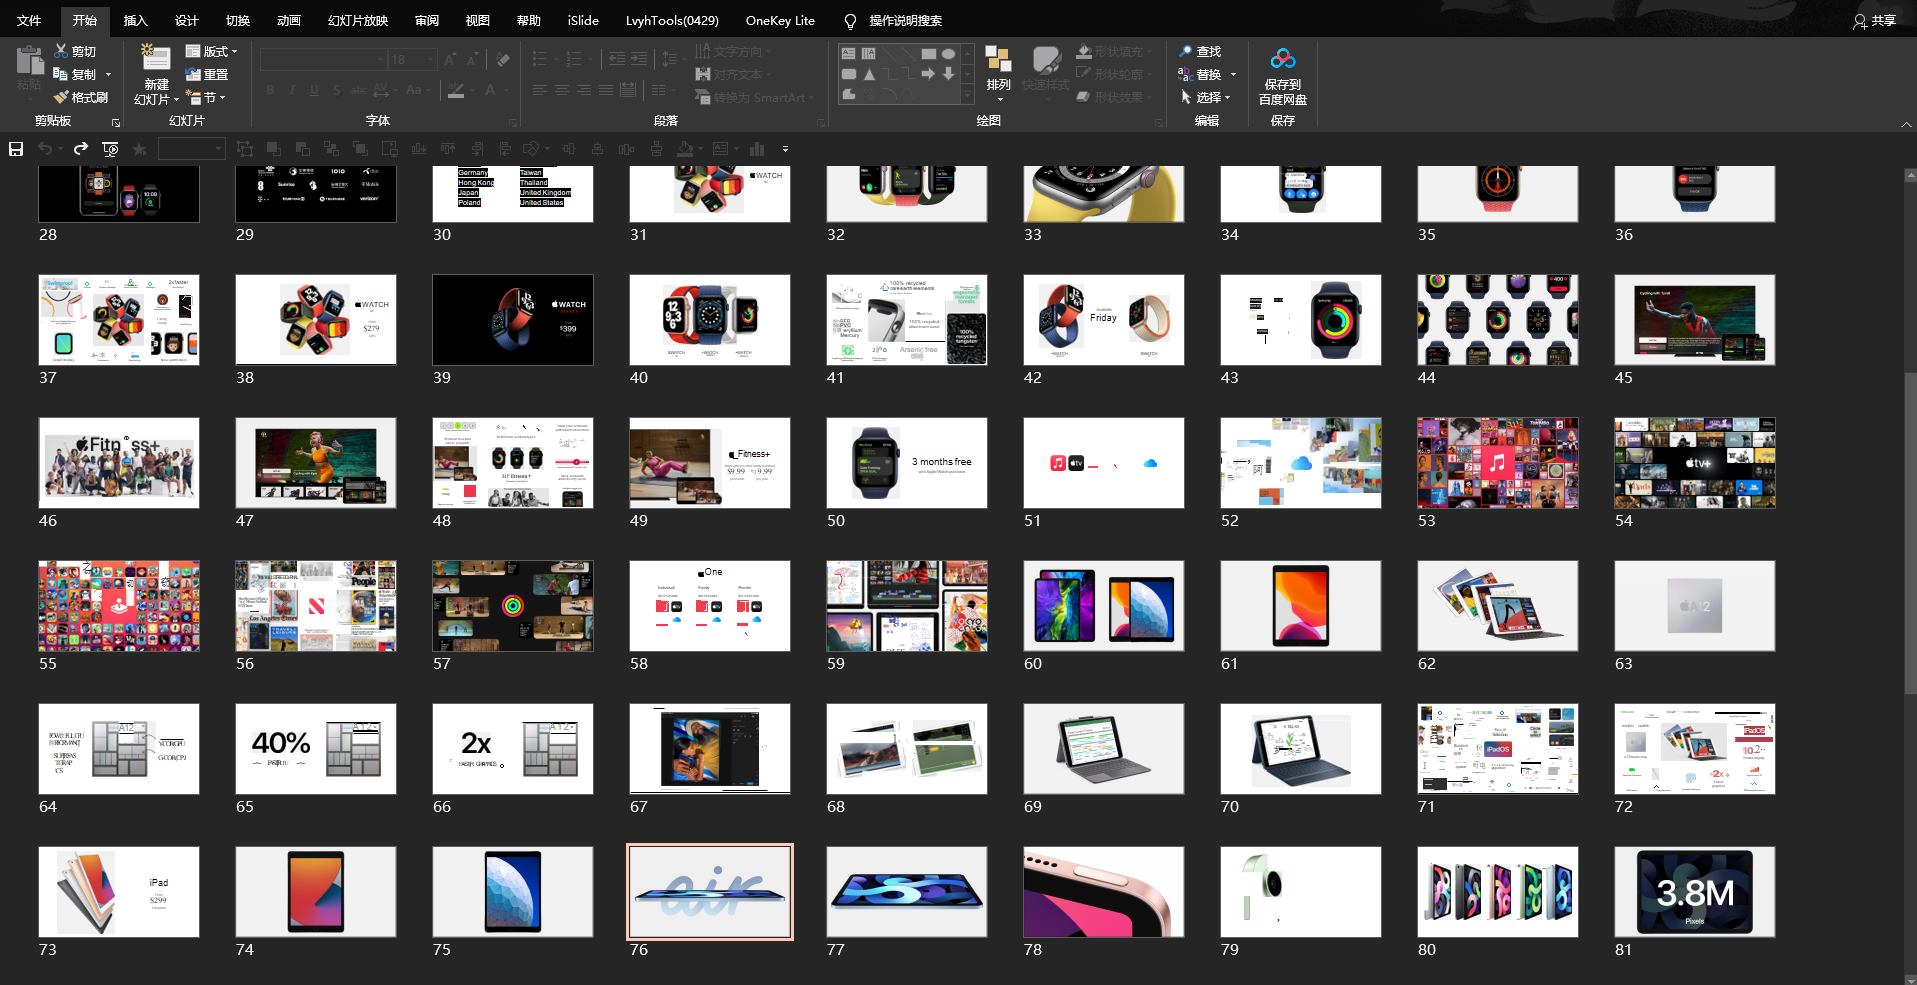Open the iSlide tab
This screenshot has height=985, width=1917.
pyautogui.click(x=583, y=20)
